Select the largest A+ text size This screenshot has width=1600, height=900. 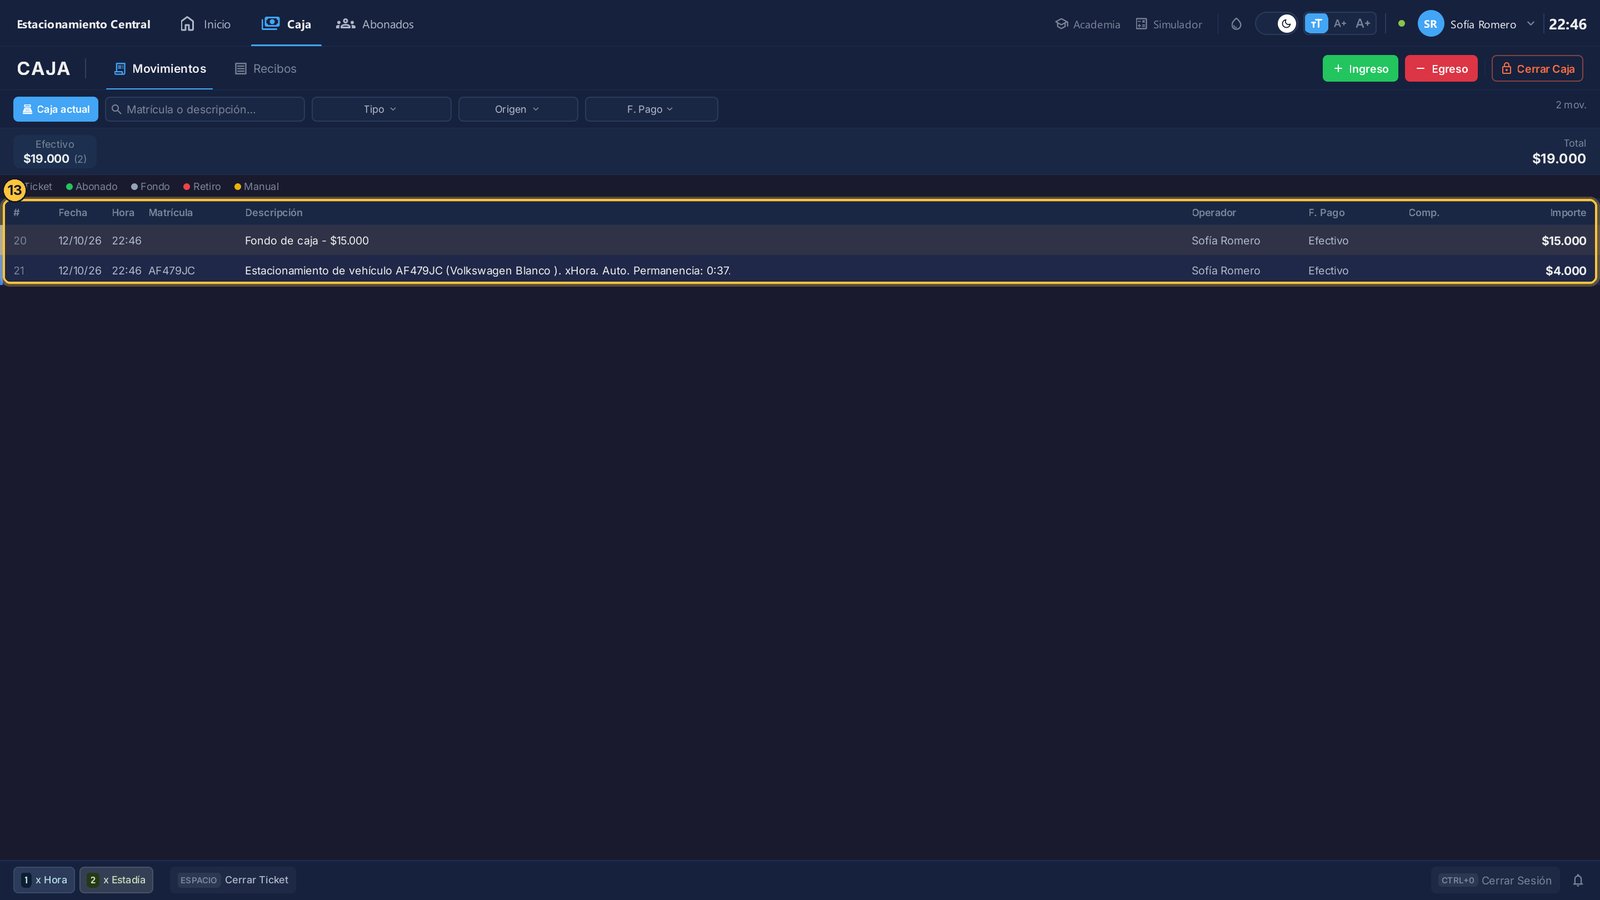pyautogui.click(x=1363, y=24)
